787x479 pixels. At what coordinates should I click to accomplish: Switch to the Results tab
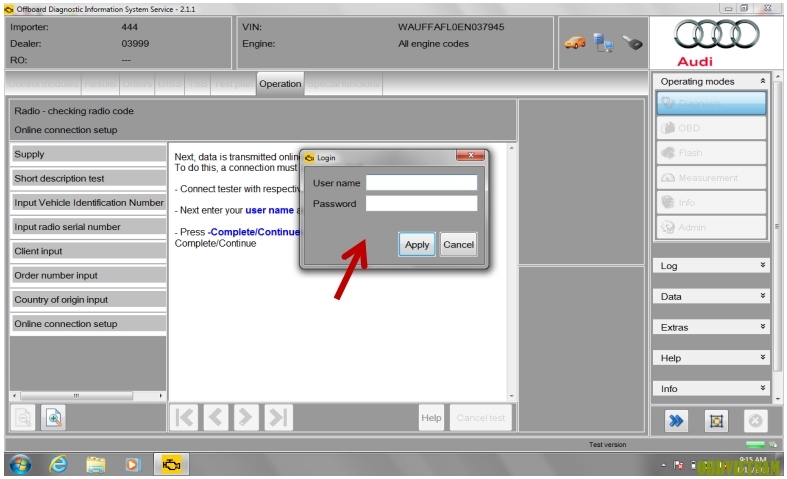[x=100, y=84]
